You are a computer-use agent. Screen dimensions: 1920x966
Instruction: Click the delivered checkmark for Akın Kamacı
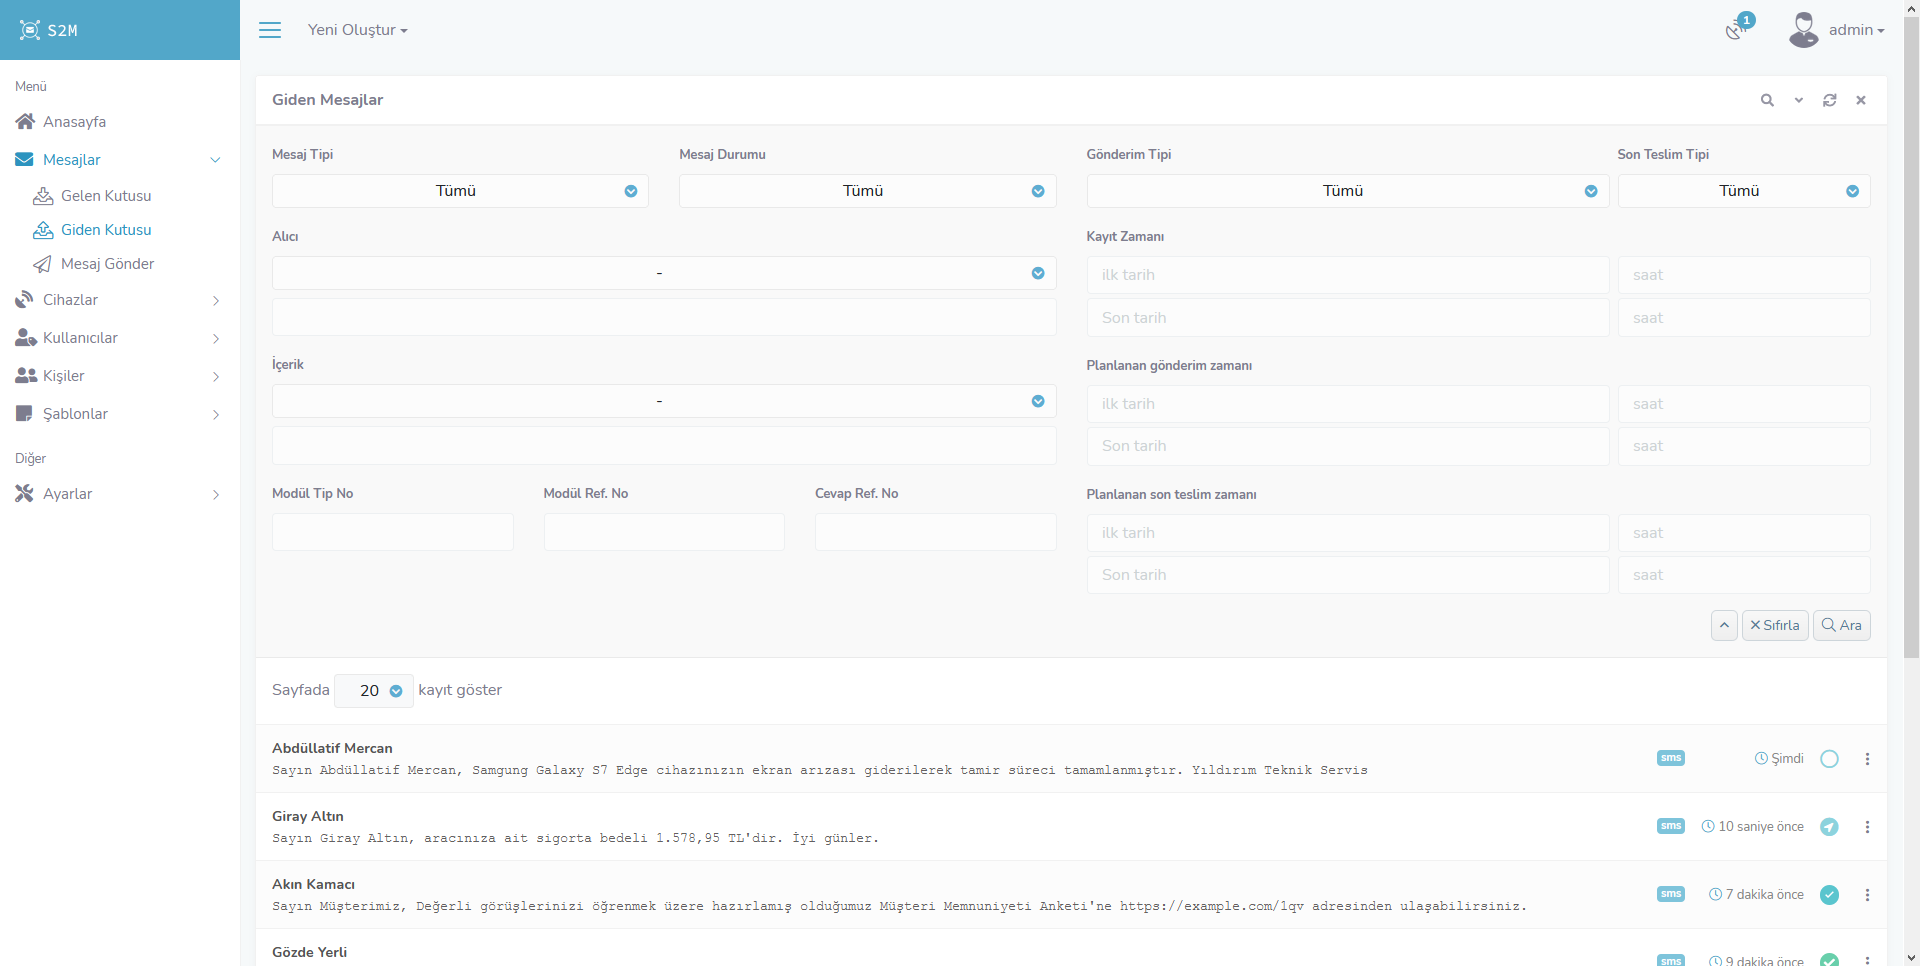[1829, 895]
